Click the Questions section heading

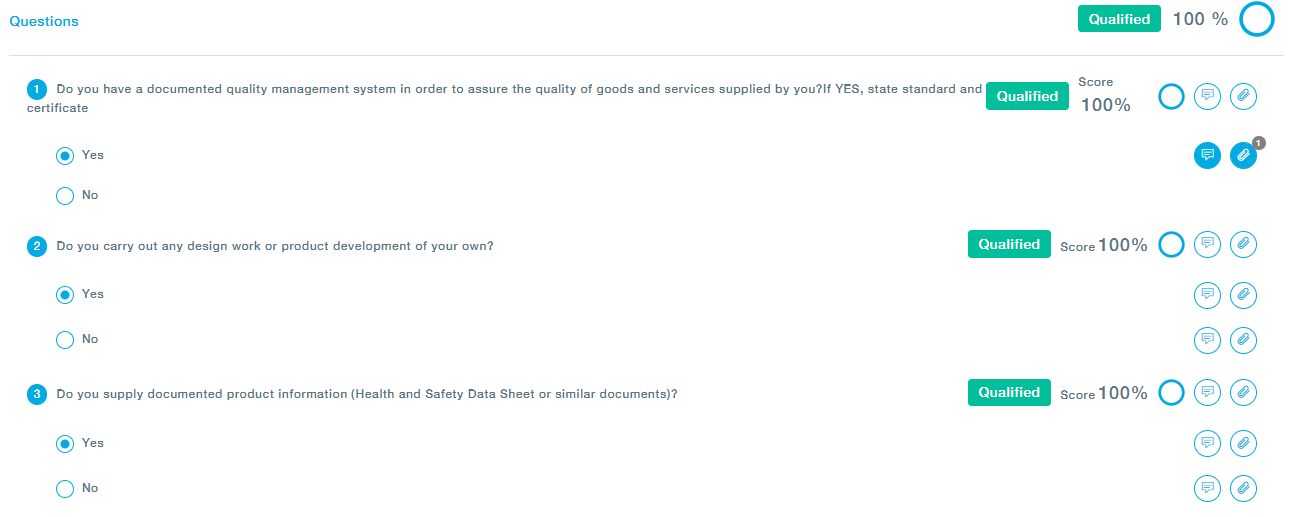[x=44, y=21]
